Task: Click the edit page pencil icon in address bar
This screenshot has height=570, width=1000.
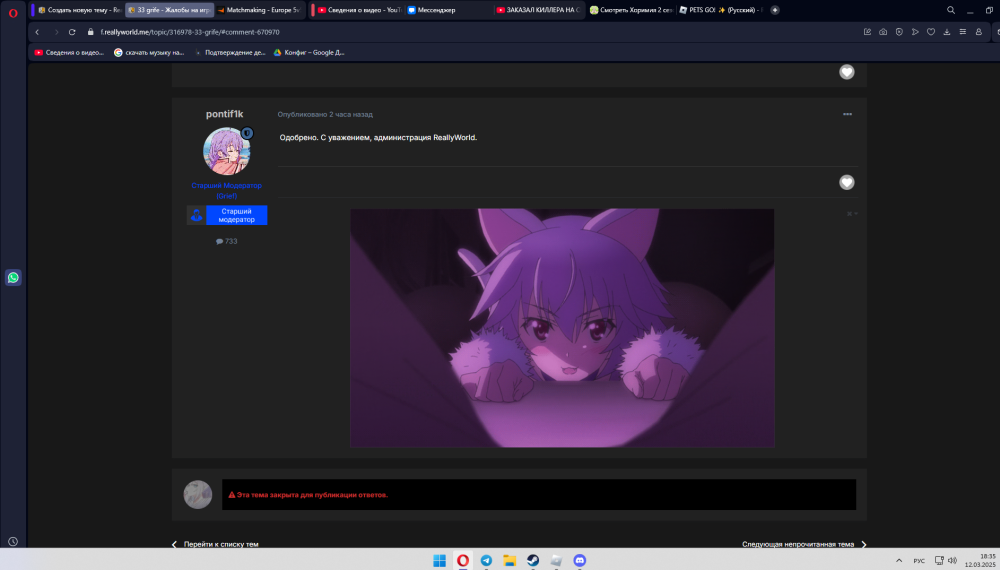Action: 867,32
